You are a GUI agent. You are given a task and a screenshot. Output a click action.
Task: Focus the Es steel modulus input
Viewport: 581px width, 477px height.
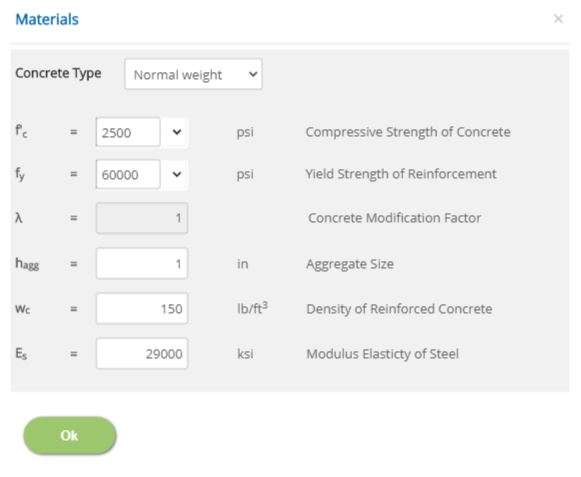pyautogui.click(x=142, y=354)
